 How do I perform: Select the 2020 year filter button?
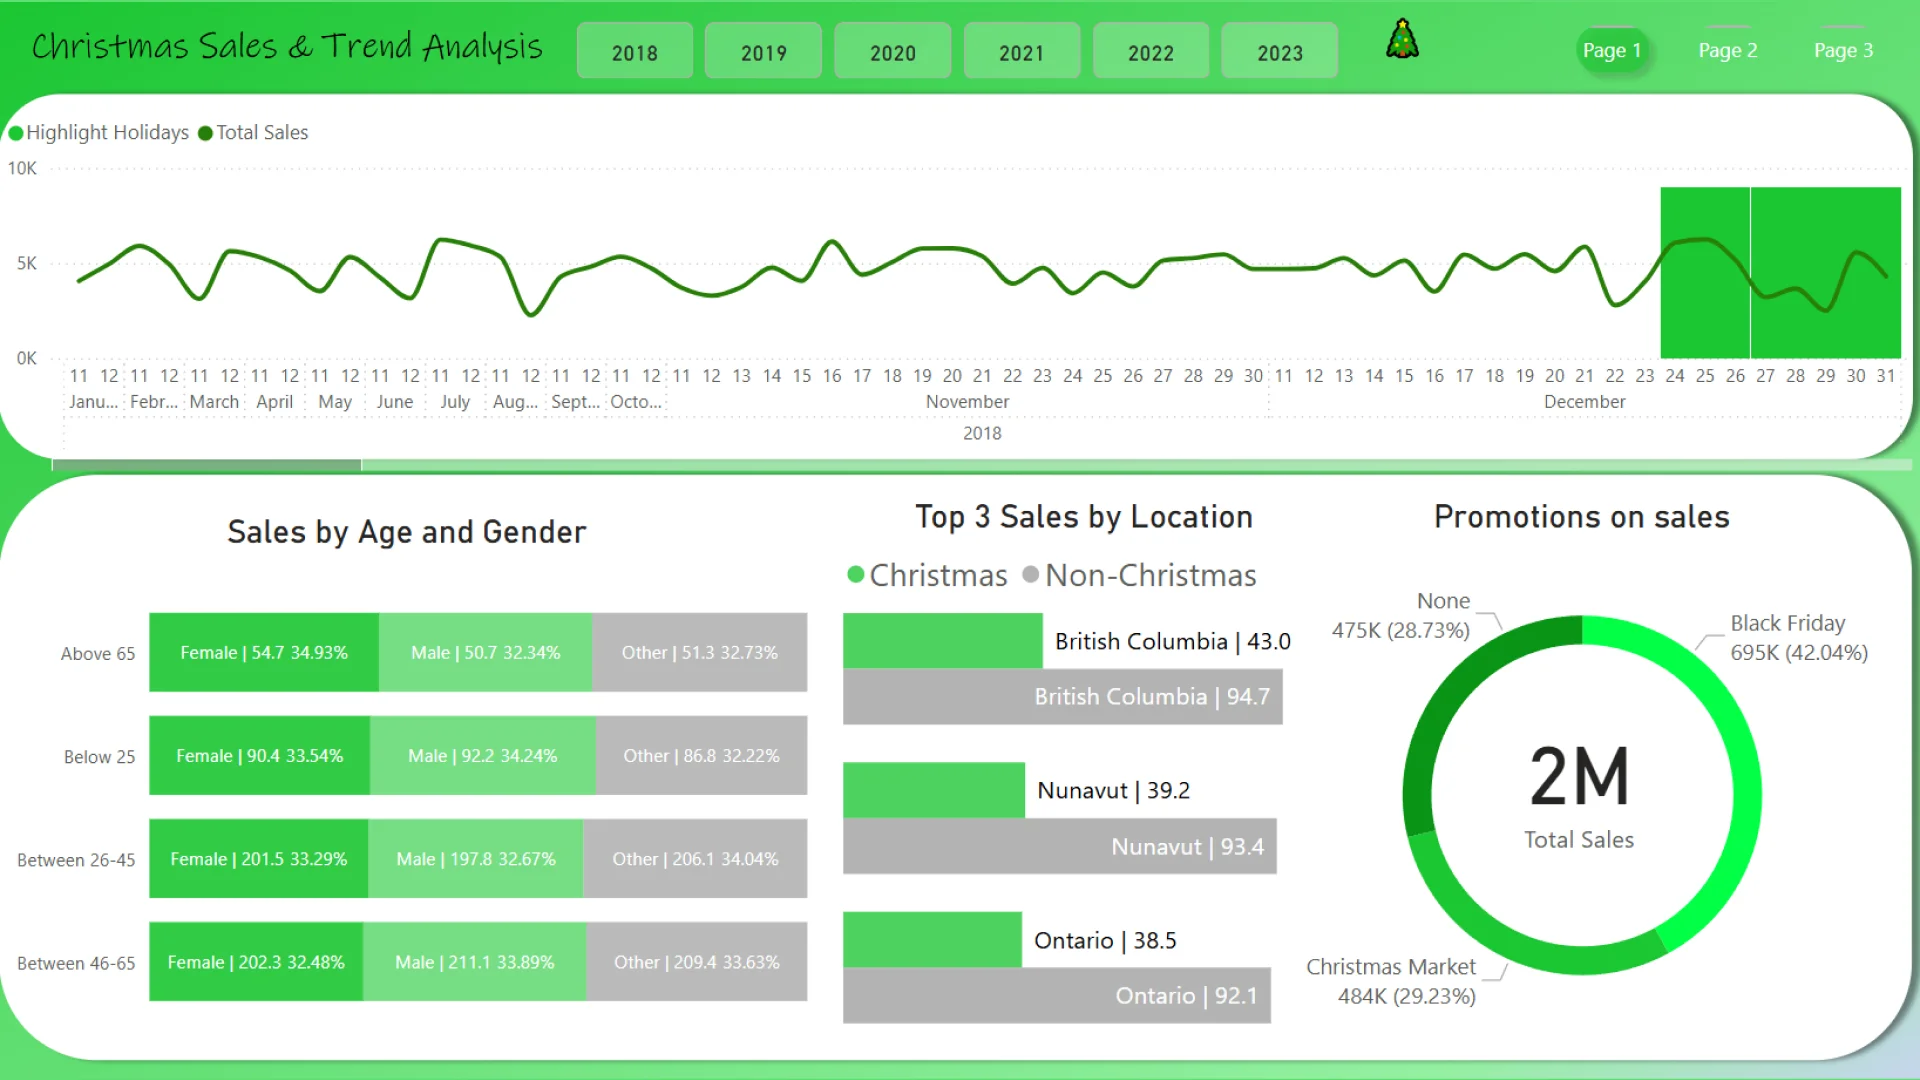[893, 51]
